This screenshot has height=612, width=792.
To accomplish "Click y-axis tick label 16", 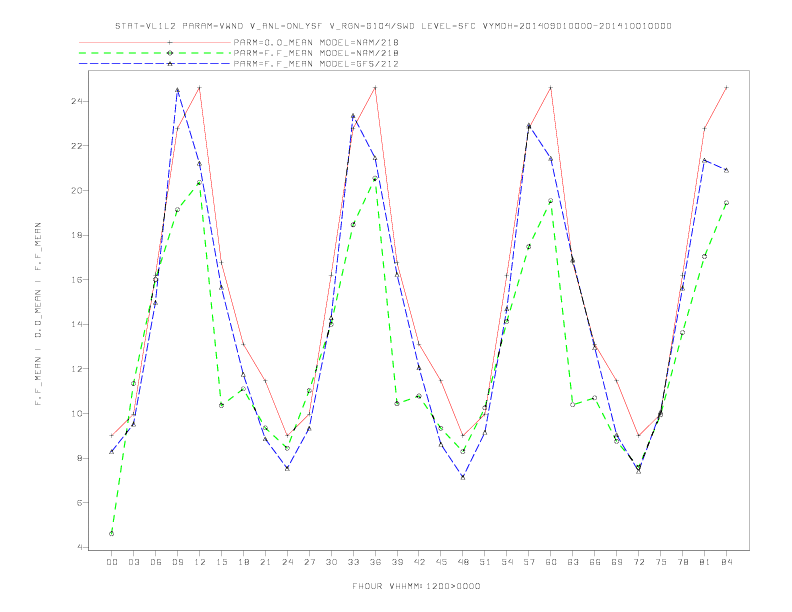I will click(77, 280).
